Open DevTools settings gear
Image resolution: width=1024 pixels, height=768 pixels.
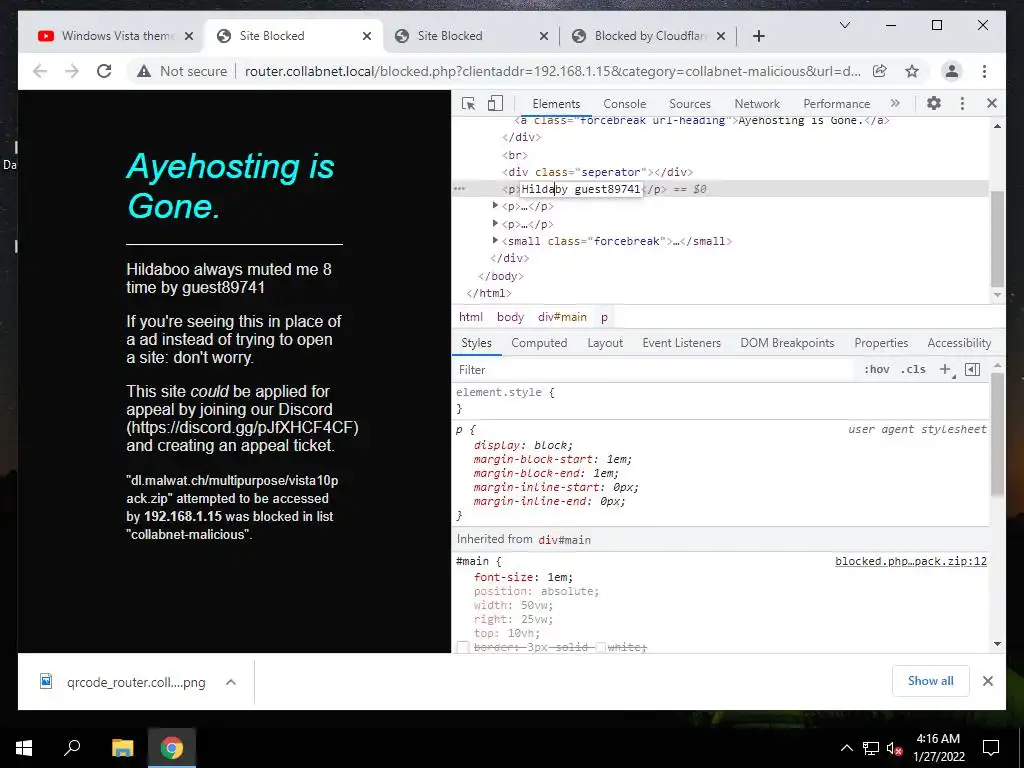pyautogui.click(x=934, y=103)
